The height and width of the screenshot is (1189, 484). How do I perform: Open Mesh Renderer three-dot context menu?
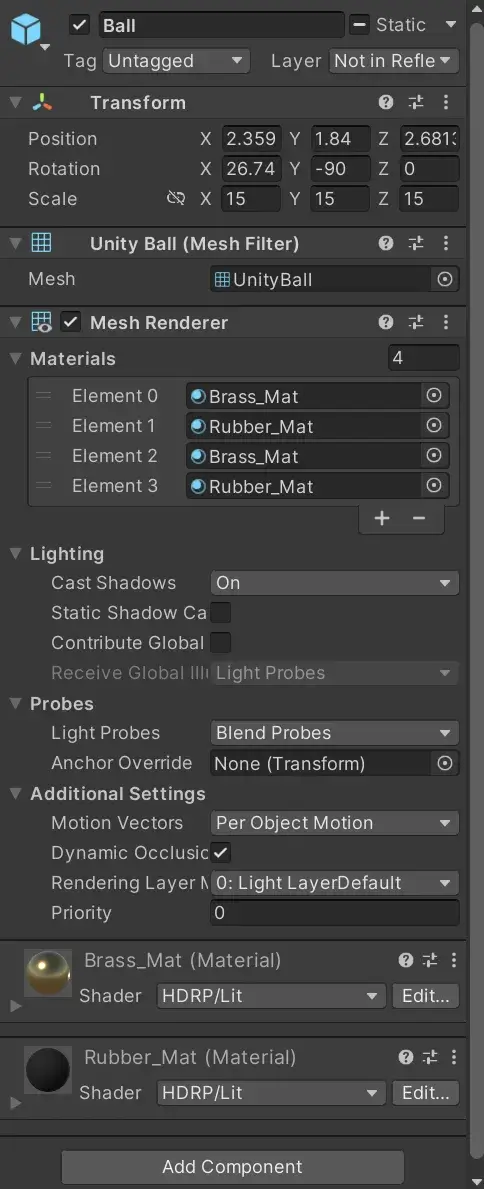point(445,322)
